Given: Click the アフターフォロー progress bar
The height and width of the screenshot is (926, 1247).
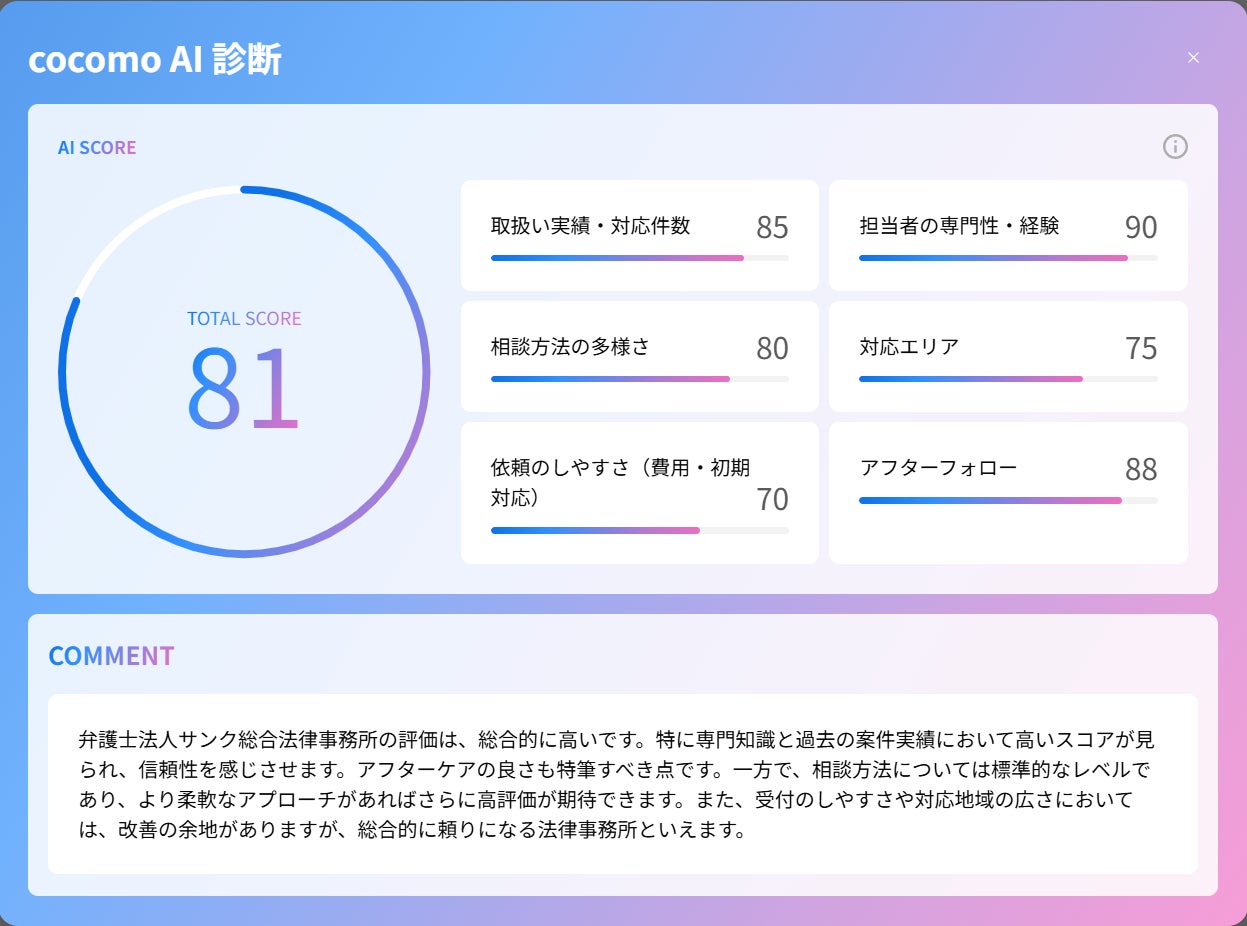Looking at the screenshot, I should 1008,500.
